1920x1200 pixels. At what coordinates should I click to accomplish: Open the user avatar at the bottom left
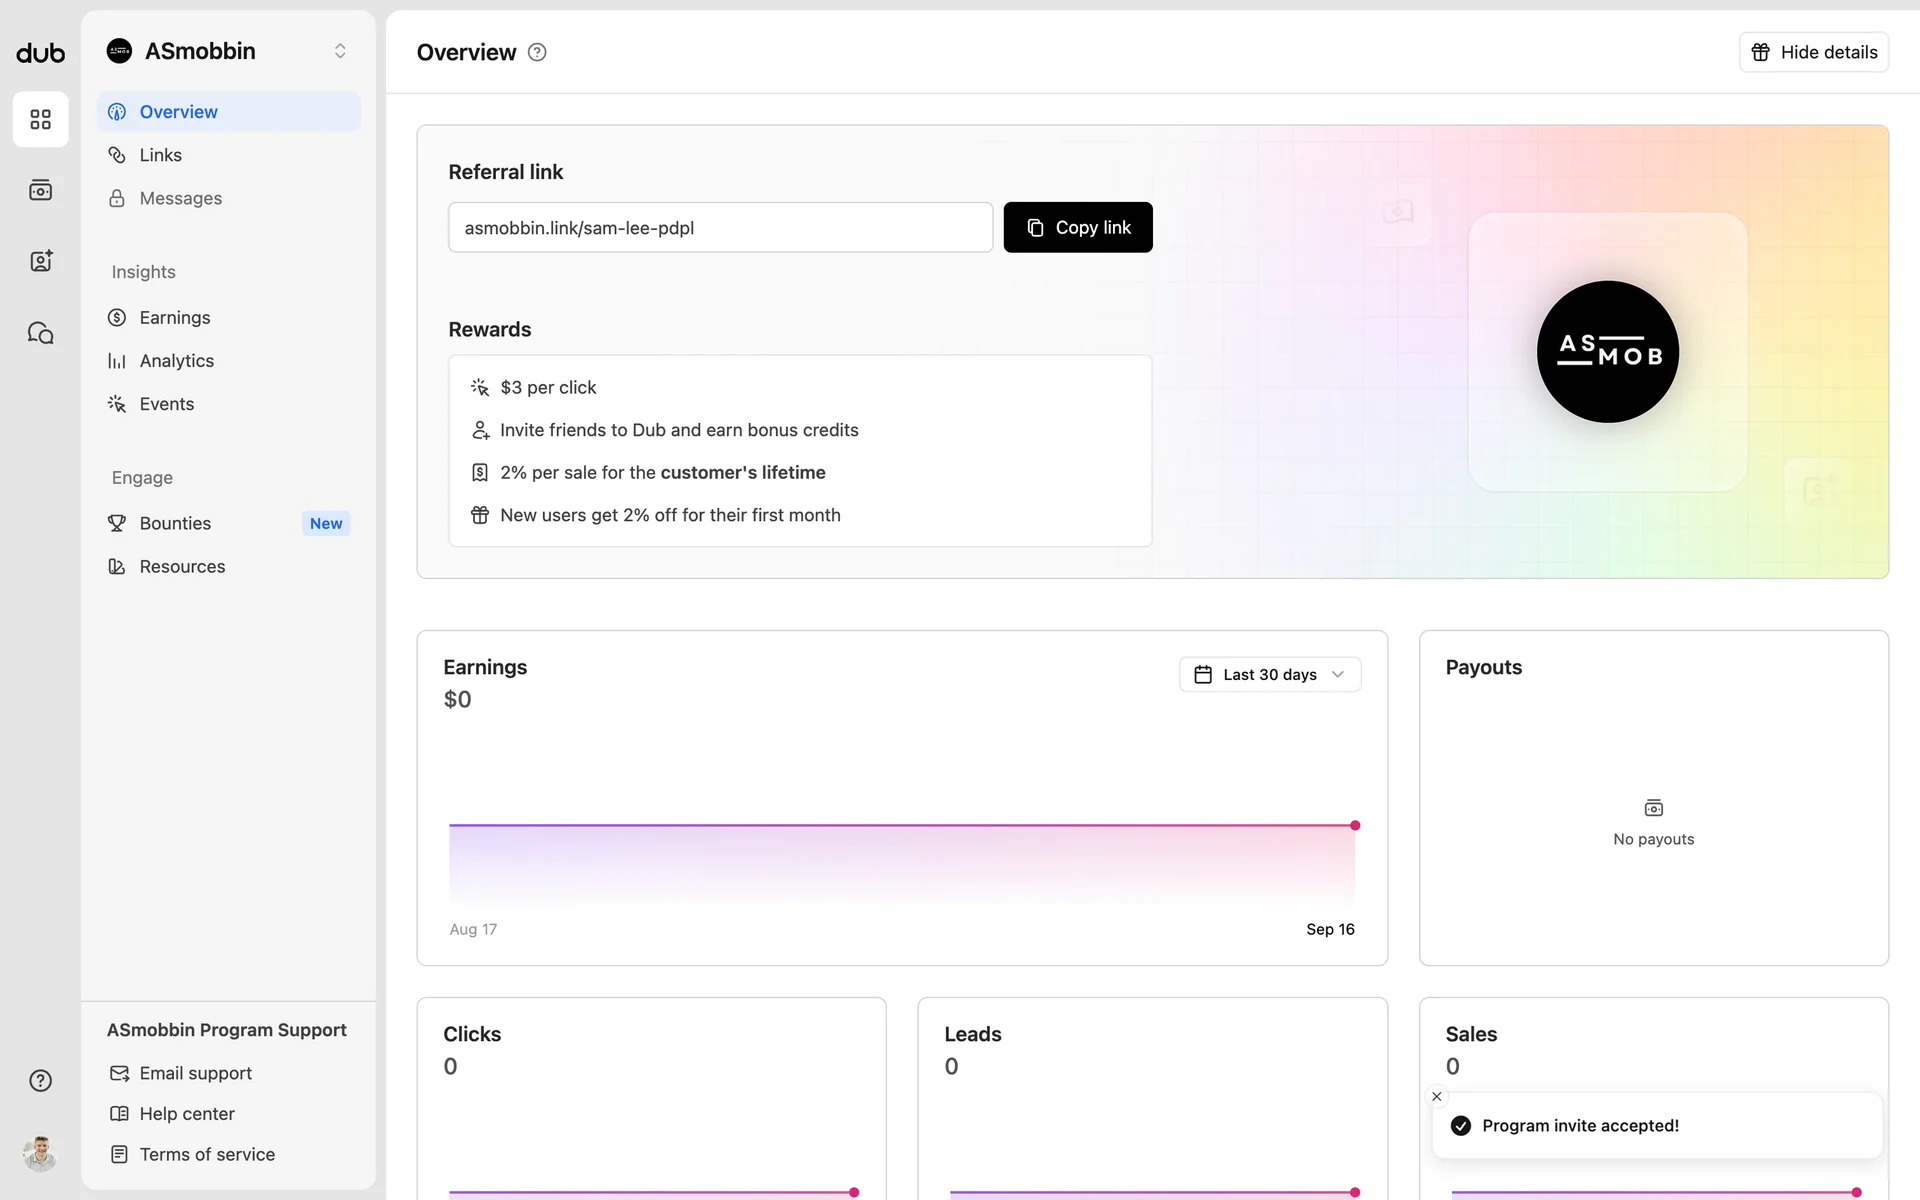point(40,1153)
